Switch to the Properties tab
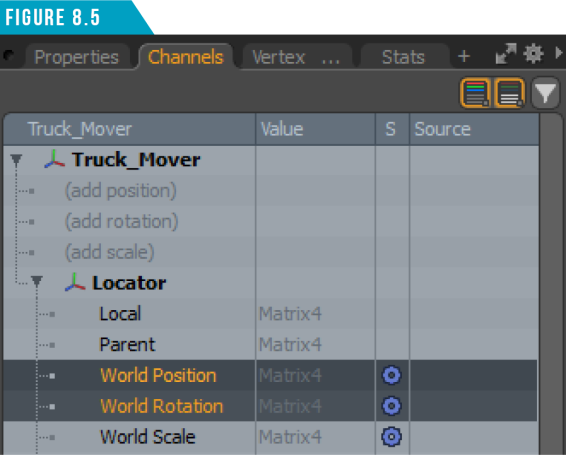This screenshot has height=455, width=566. tap(77, 57)
